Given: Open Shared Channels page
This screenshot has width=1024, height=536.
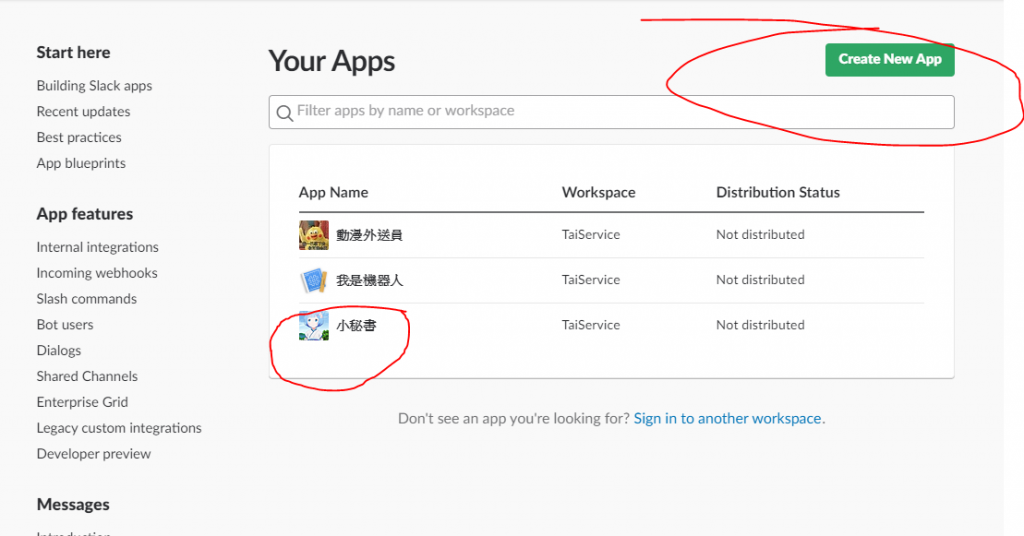Looking at the screenshot, I should click(x=87, y=376).
